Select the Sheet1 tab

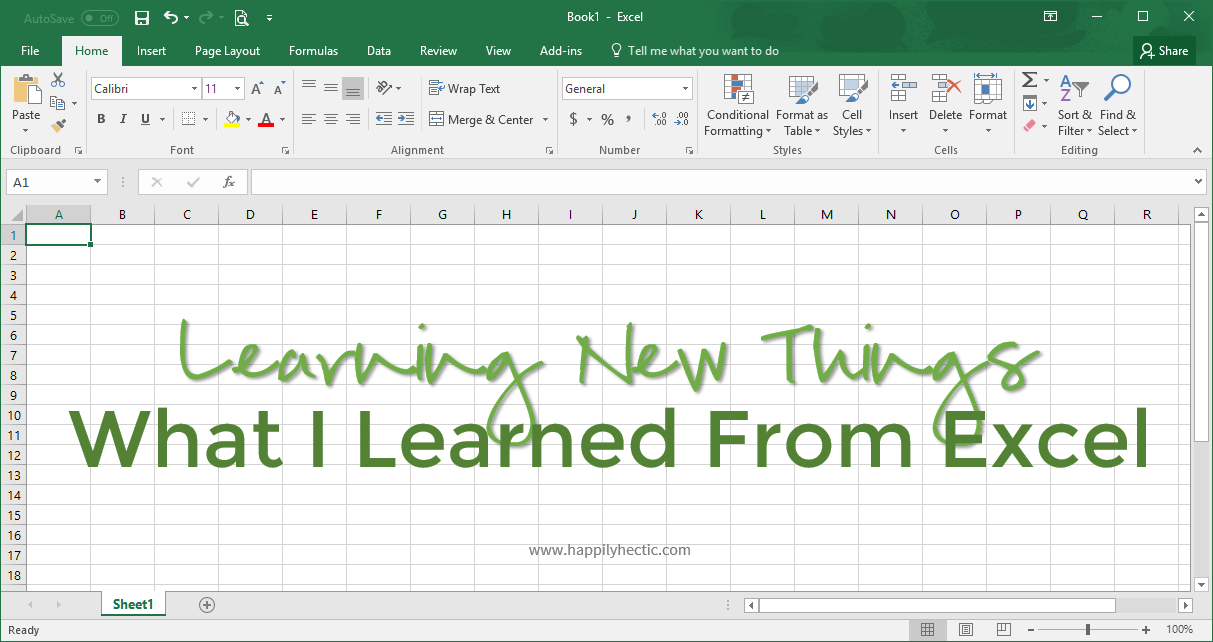click(x=133, y=604)
